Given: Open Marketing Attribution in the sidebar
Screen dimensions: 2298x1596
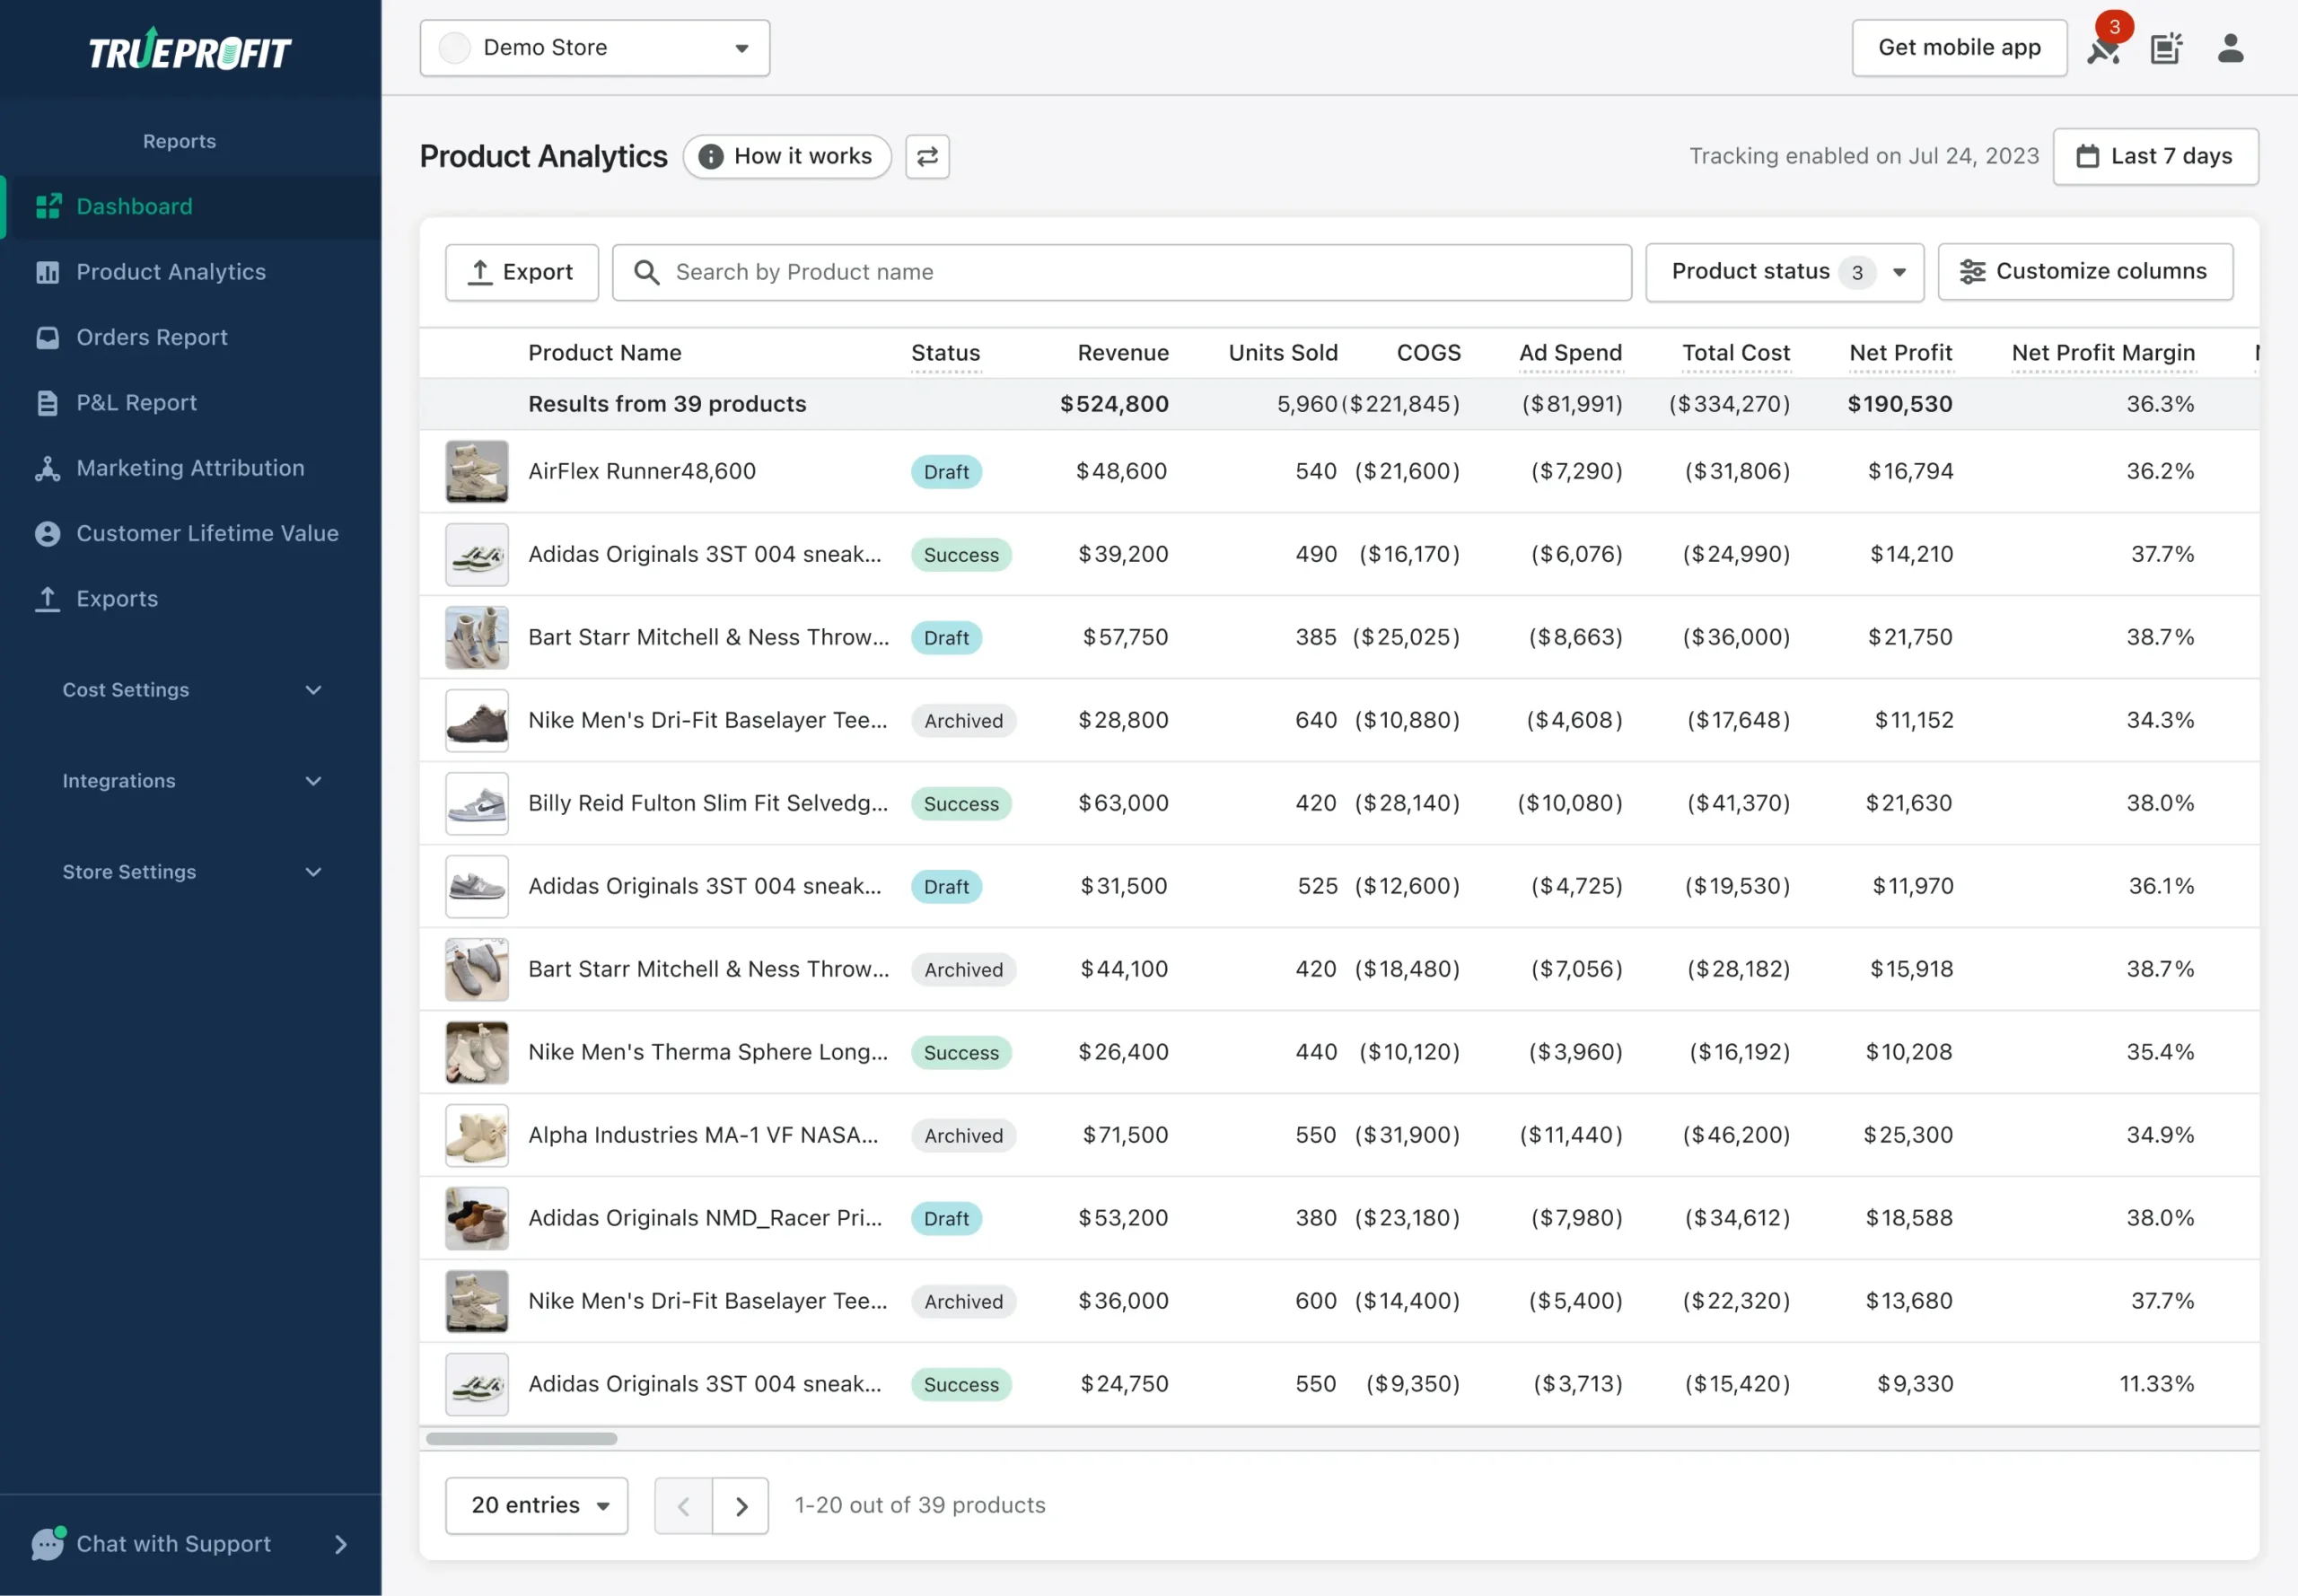Looking at the screenshot, I should pos(191,468).
